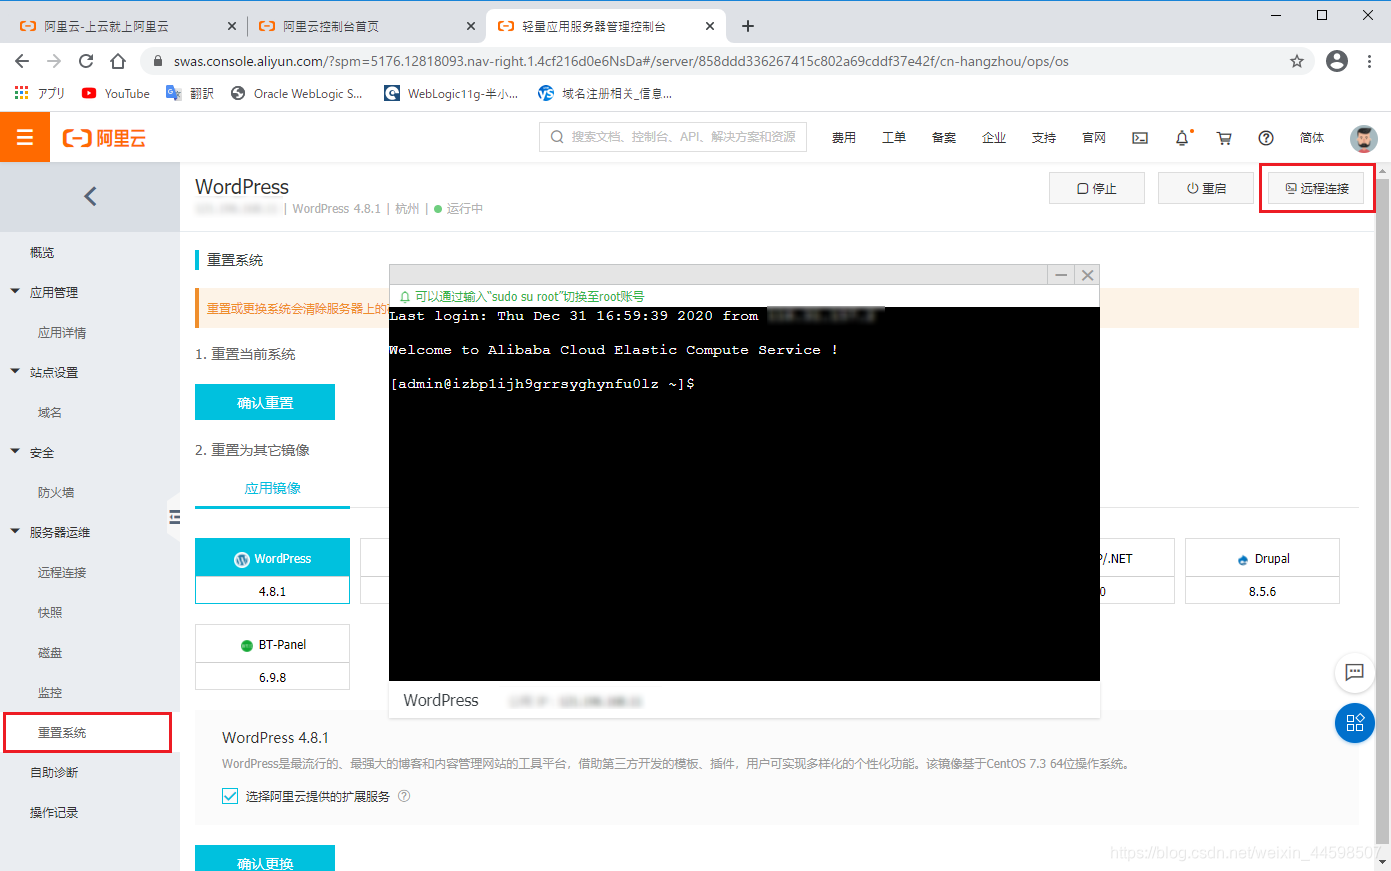Select the BT-Panel 6.9.8 image card

272,657
